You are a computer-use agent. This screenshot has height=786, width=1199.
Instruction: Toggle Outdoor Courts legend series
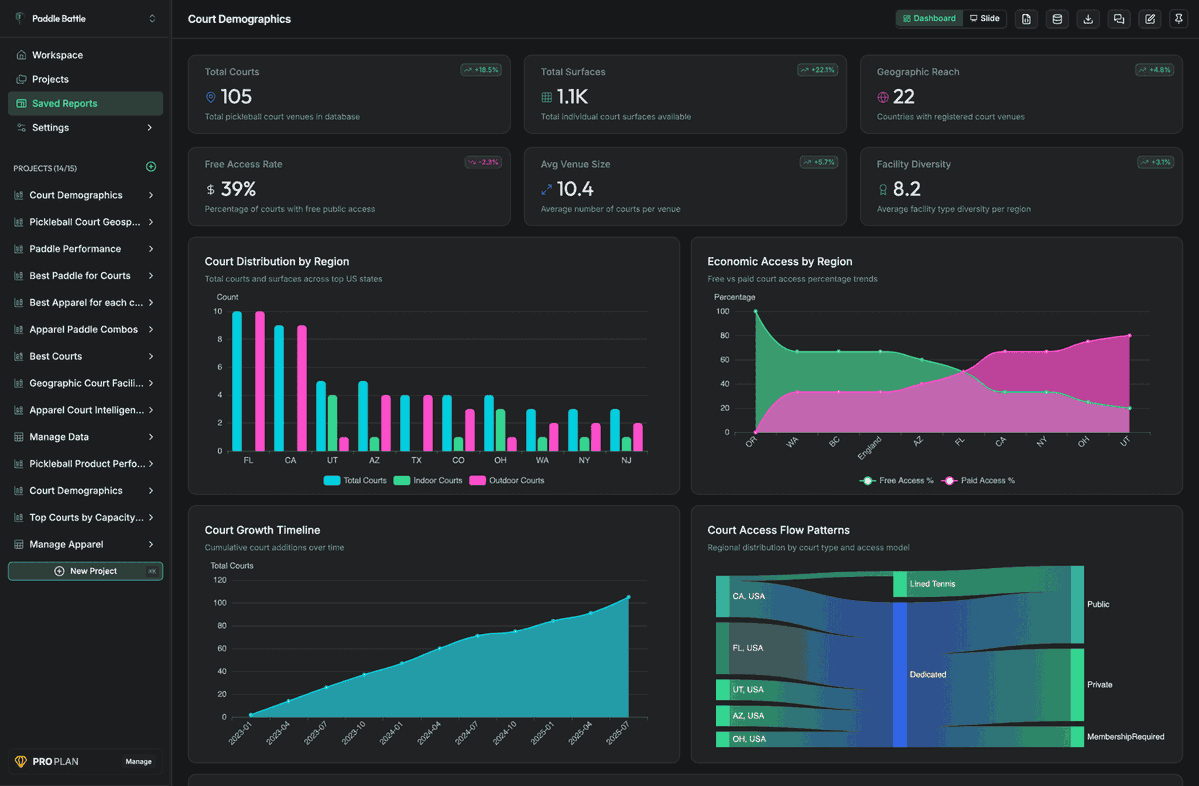coord(506,481)
